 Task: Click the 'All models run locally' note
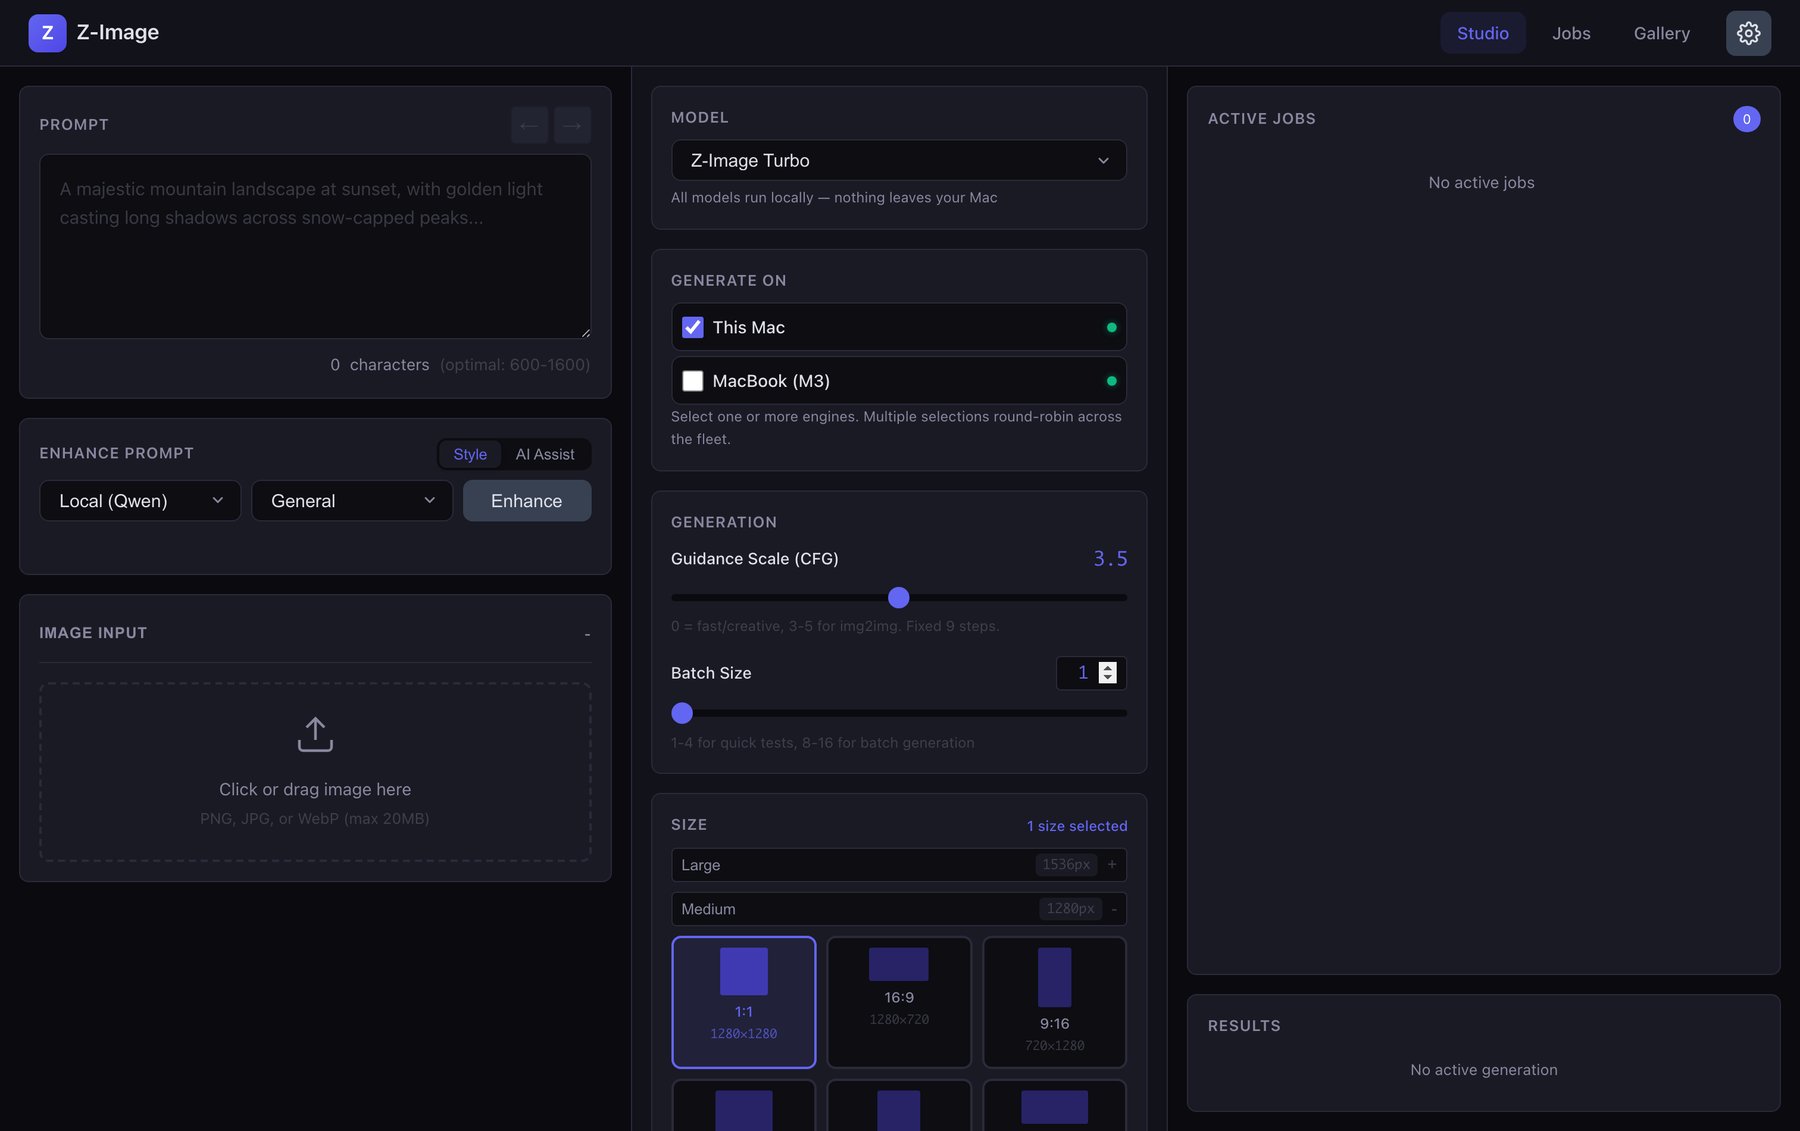tap(834, 198)
